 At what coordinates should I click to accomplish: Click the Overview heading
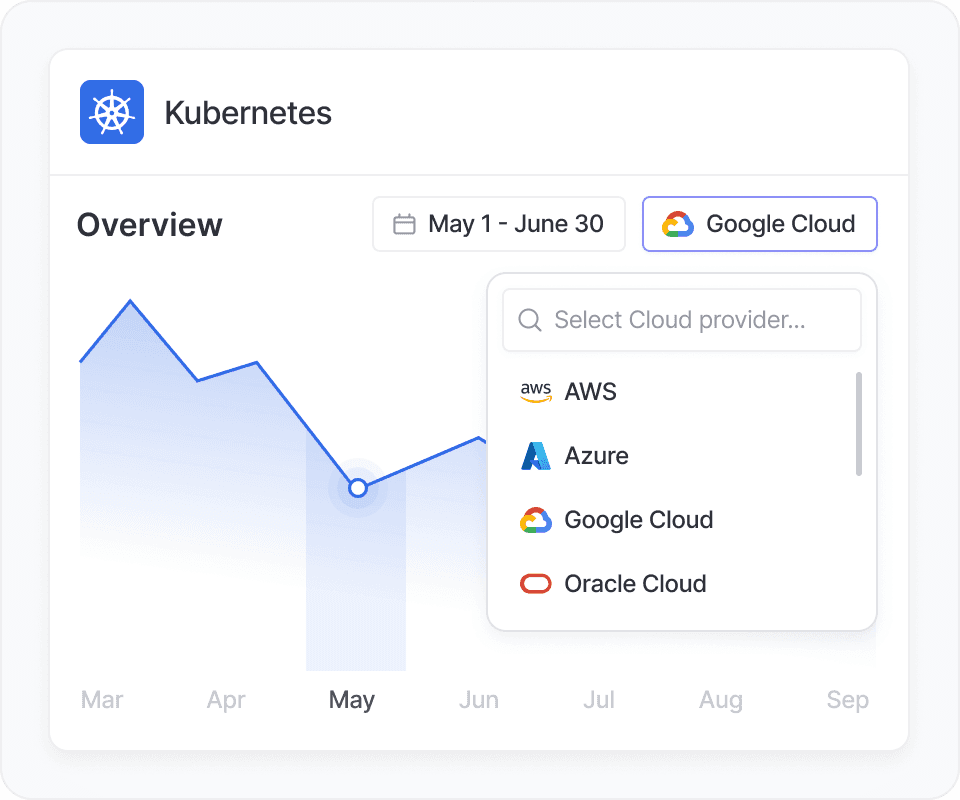(x=150, y=225)
